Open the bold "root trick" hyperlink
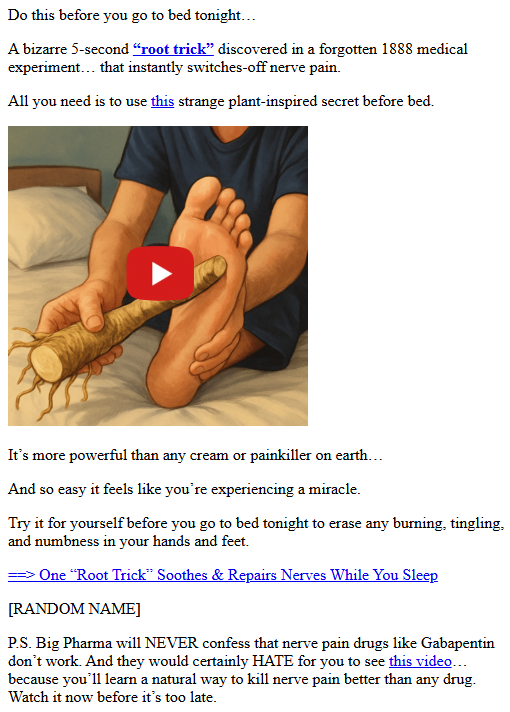510x712 pixels. coord(173,49)
